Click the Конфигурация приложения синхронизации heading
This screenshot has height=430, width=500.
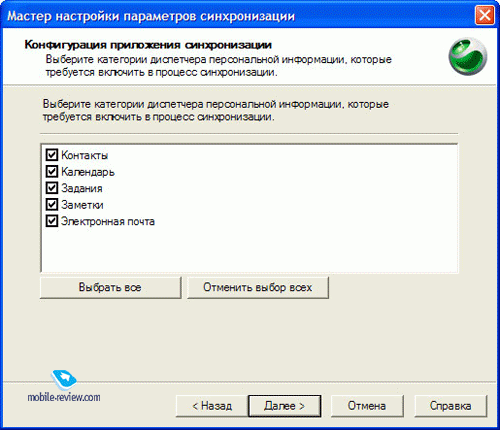[x=148, y=45]
